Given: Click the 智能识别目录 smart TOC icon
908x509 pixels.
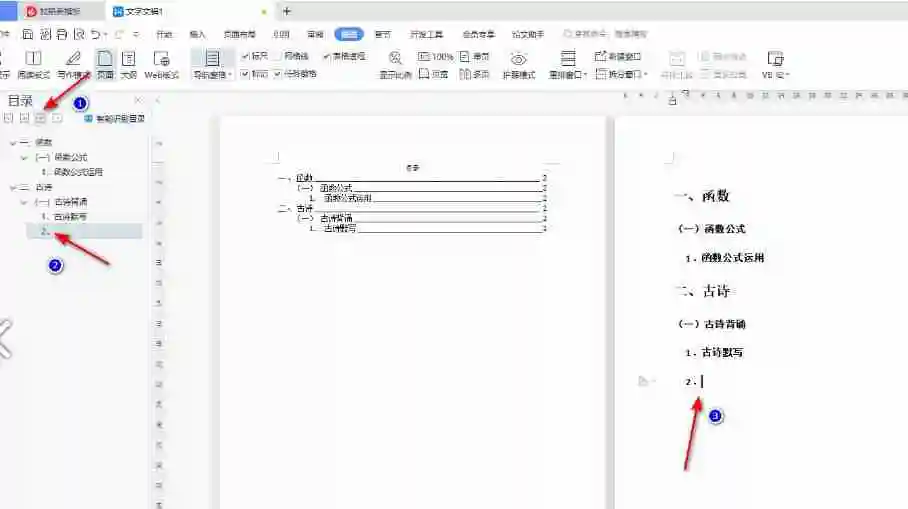Looking at the screenshot, I should (x=89, y=118).
